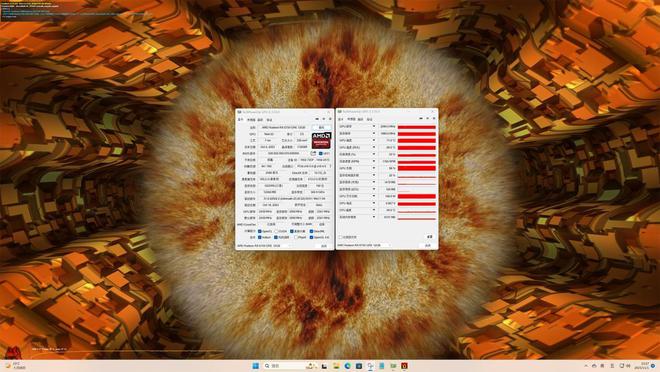
Task: Open the weather widget on the taskbar
Action: coord(15,366)
